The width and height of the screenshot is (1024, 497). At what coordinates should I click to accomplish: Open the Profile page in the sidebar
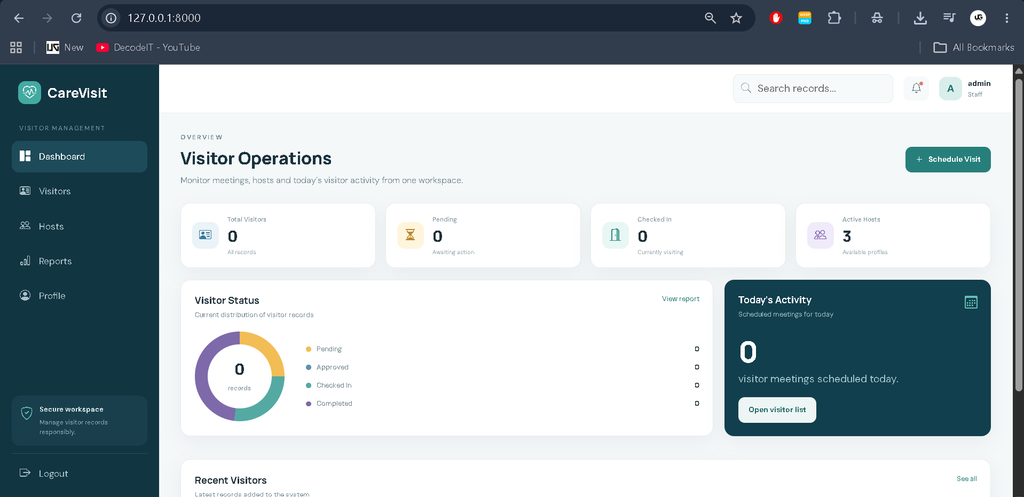point(80,296)
